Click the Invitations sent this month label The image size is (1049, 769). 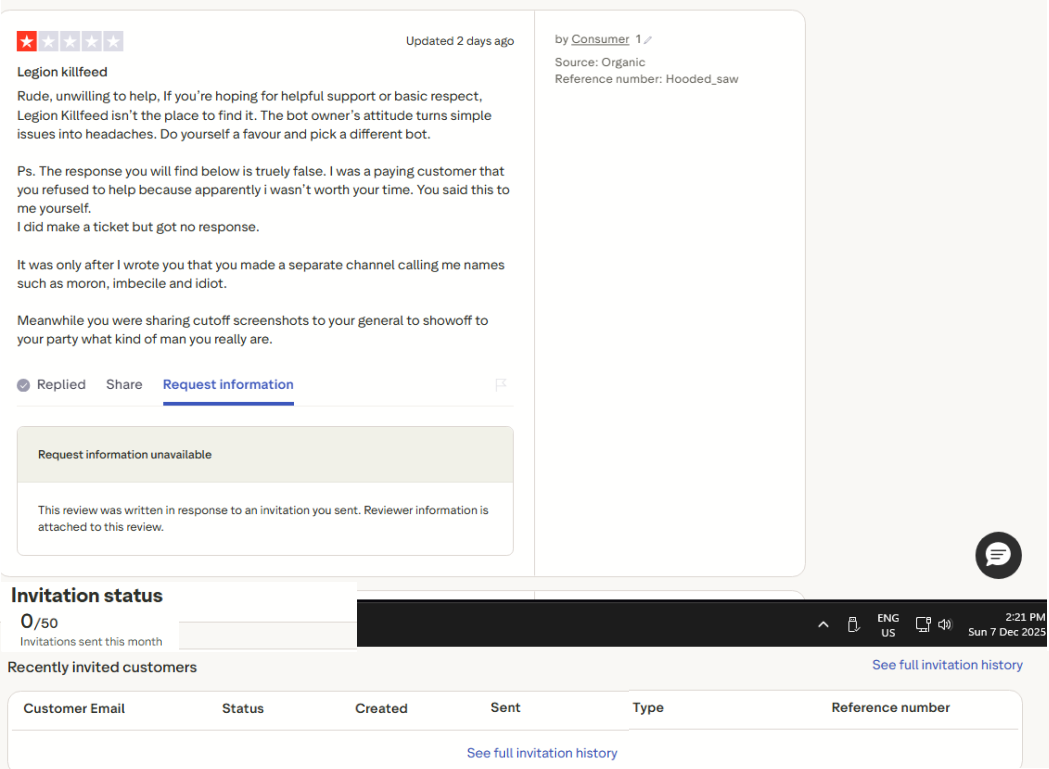click(91, 641)
